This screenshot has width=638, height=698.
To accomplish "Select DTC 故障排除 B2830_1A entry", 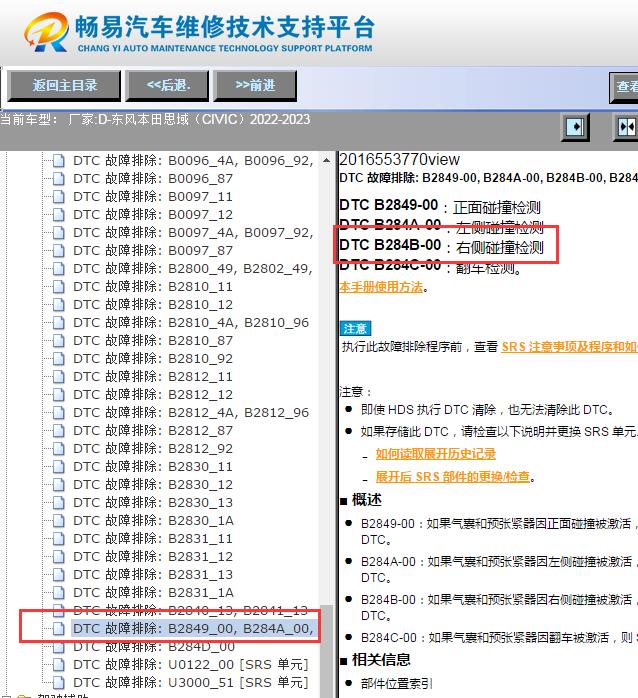I will point(153,520).
